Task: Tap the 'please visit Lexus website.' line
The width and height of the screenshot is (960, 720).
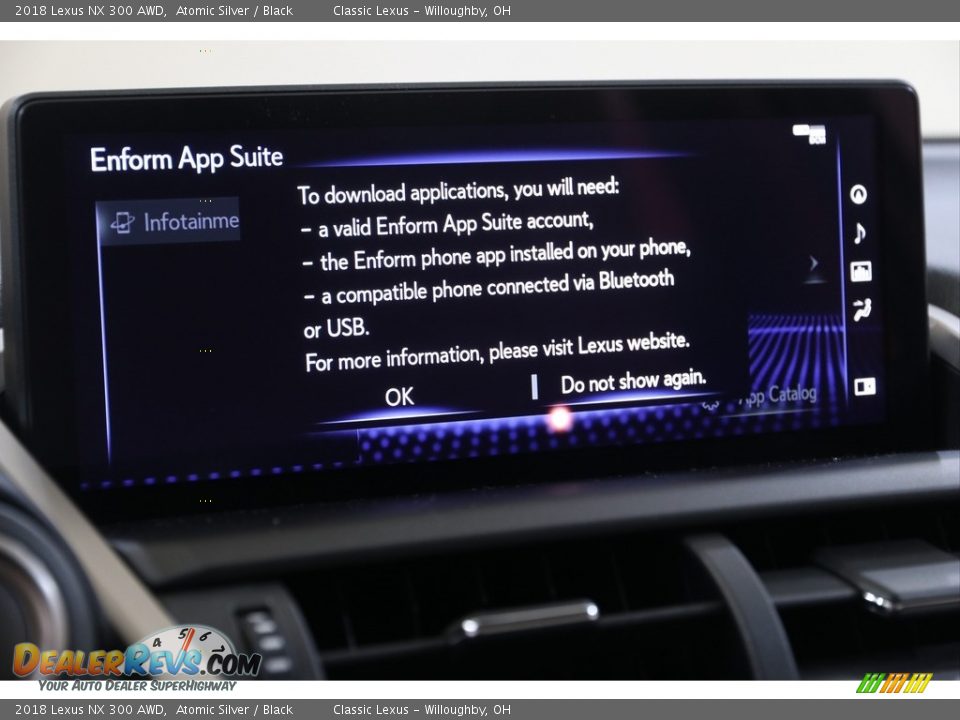Action: point(589,347)
